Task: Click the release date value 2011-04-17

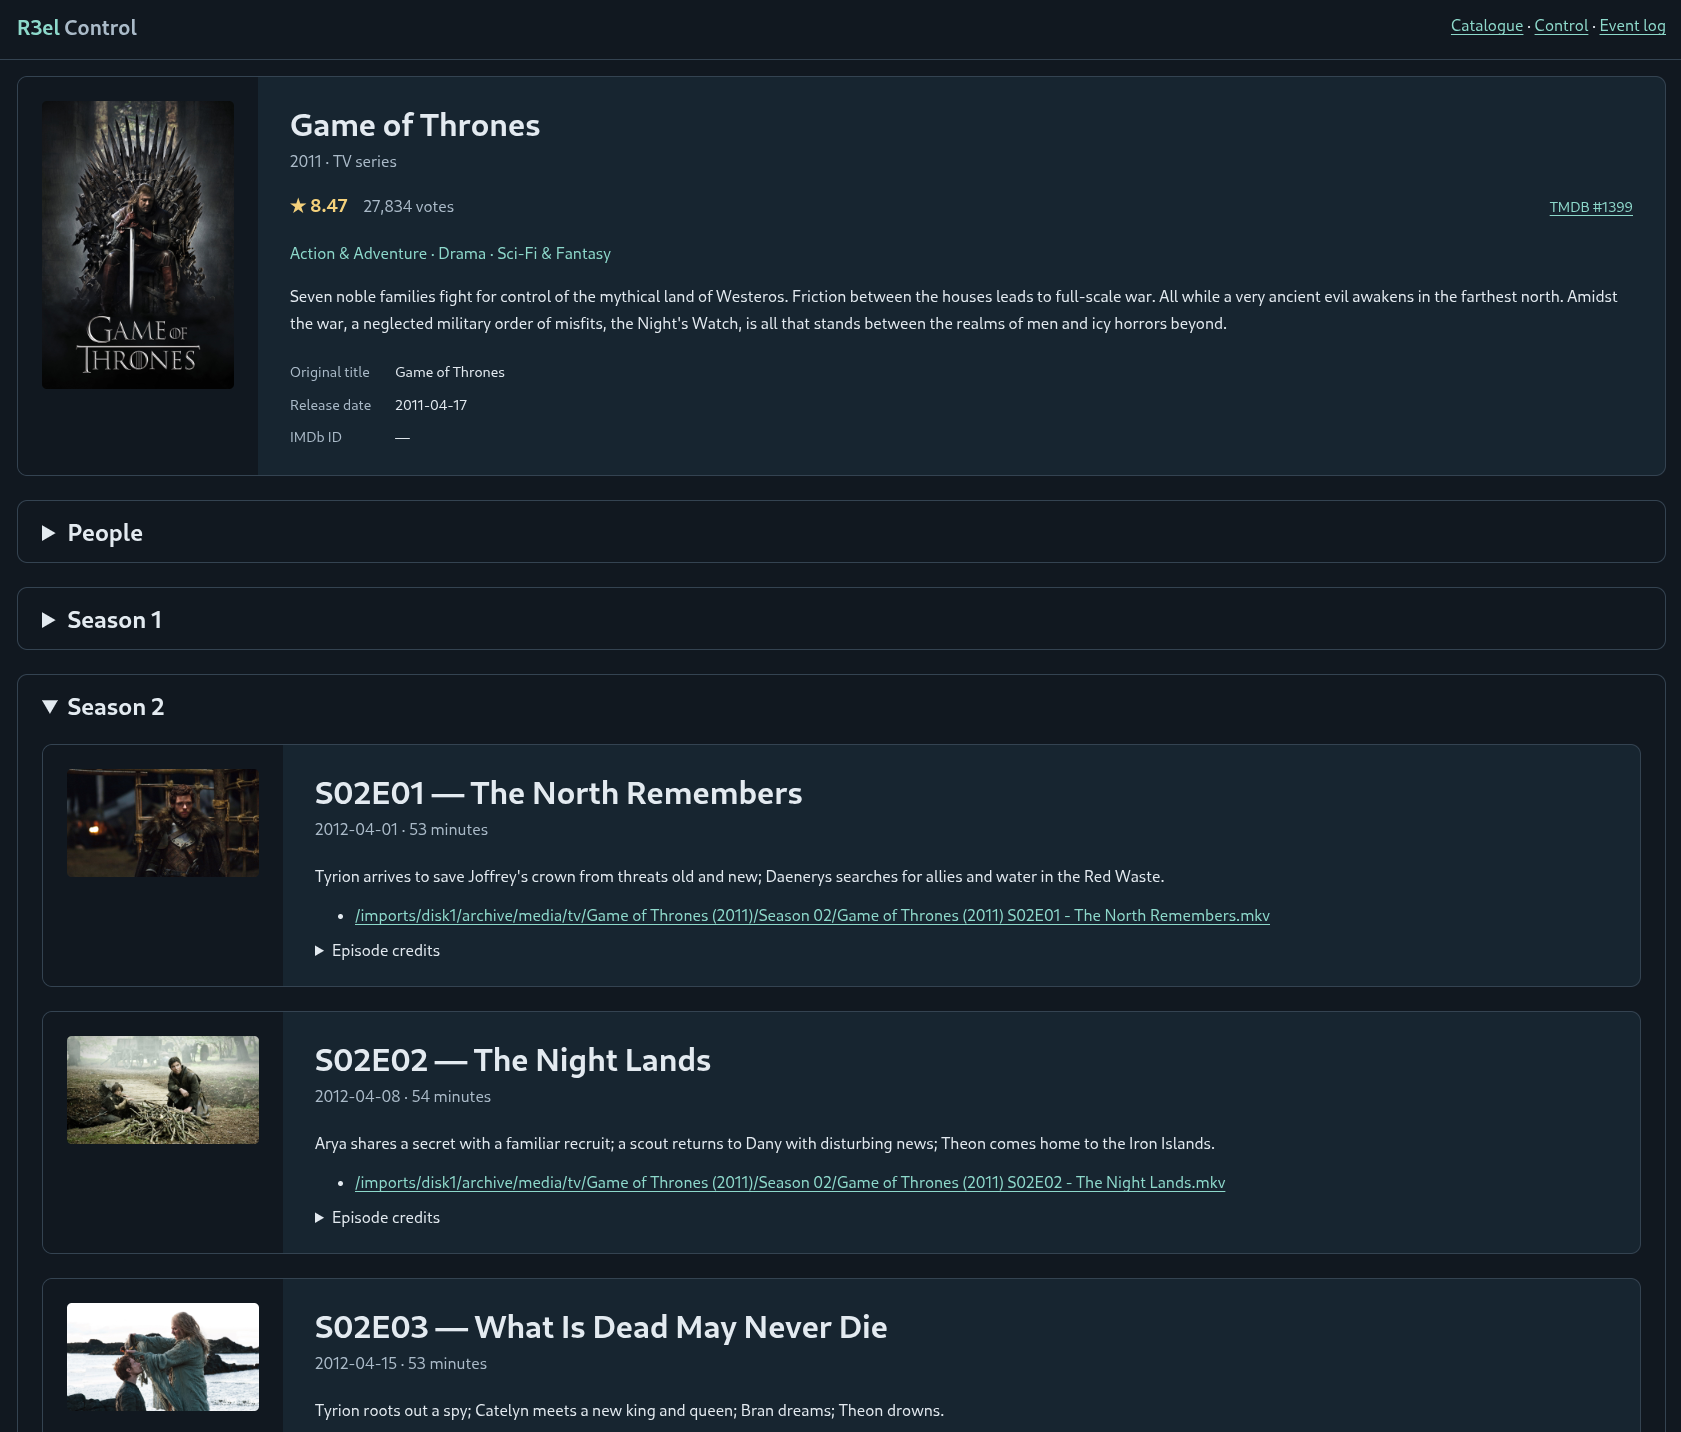Action: tap(431, 405)
